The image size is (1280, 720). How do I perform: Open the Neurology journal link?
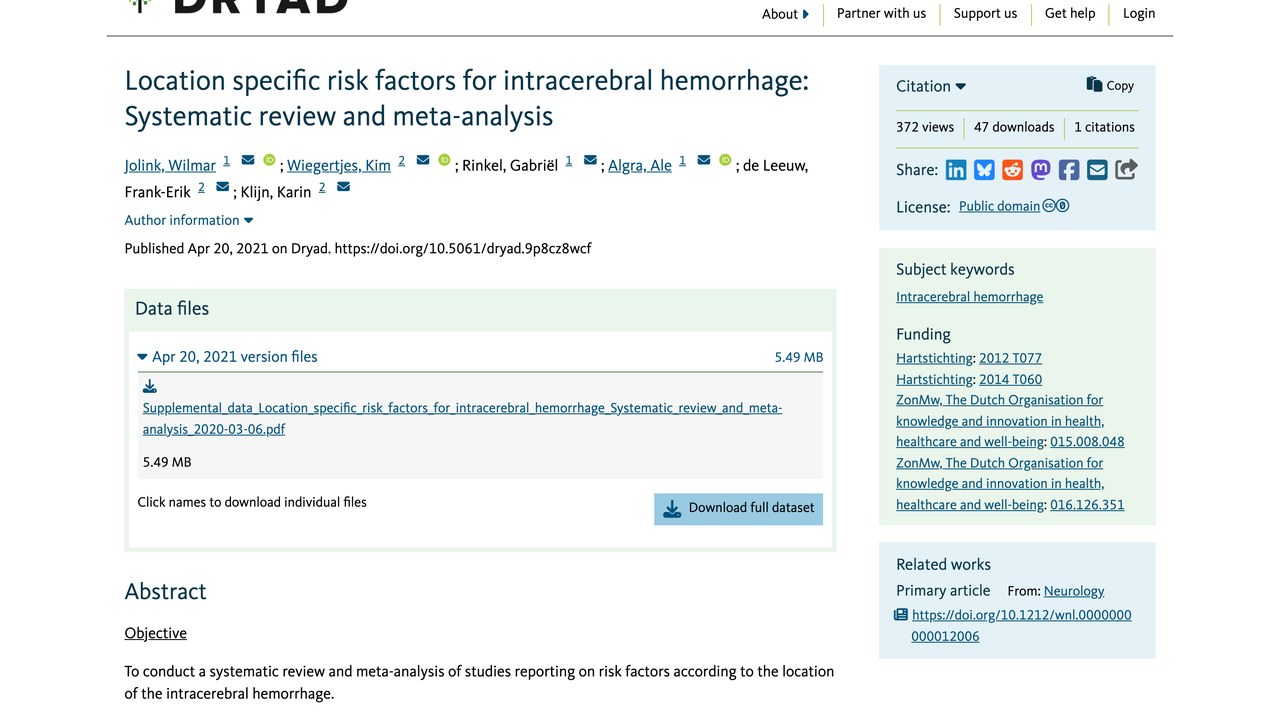point(1074,591)
